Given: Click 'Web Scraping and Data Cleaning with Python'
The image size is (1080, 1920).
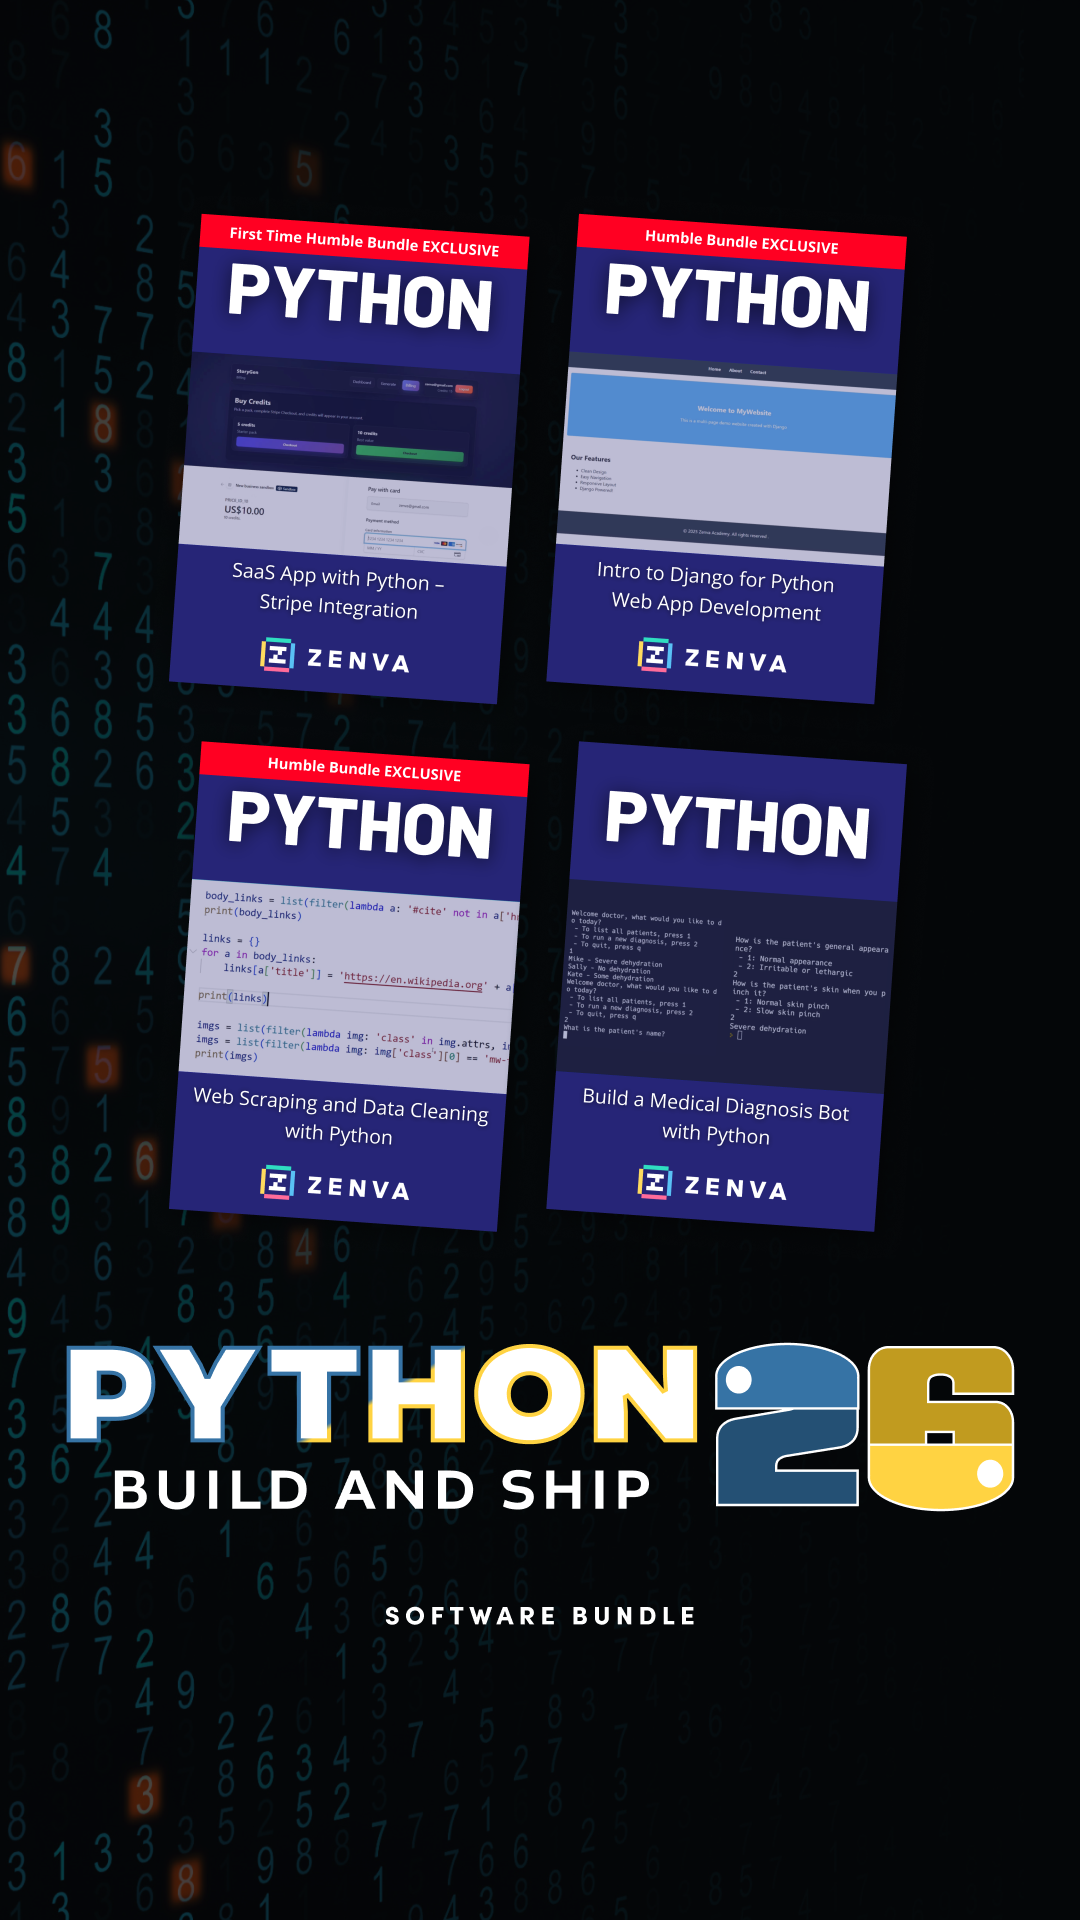Looking at the screenshot, I should tap(340, 1117).
